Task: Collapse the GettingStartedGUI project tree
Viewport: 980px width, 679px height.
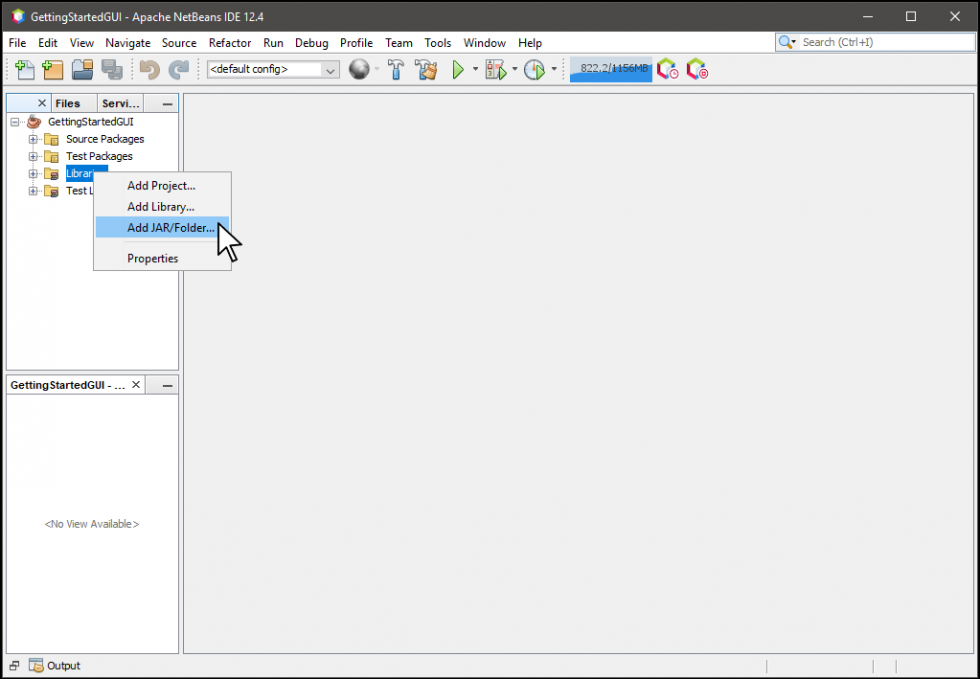Action: point(14,121)
